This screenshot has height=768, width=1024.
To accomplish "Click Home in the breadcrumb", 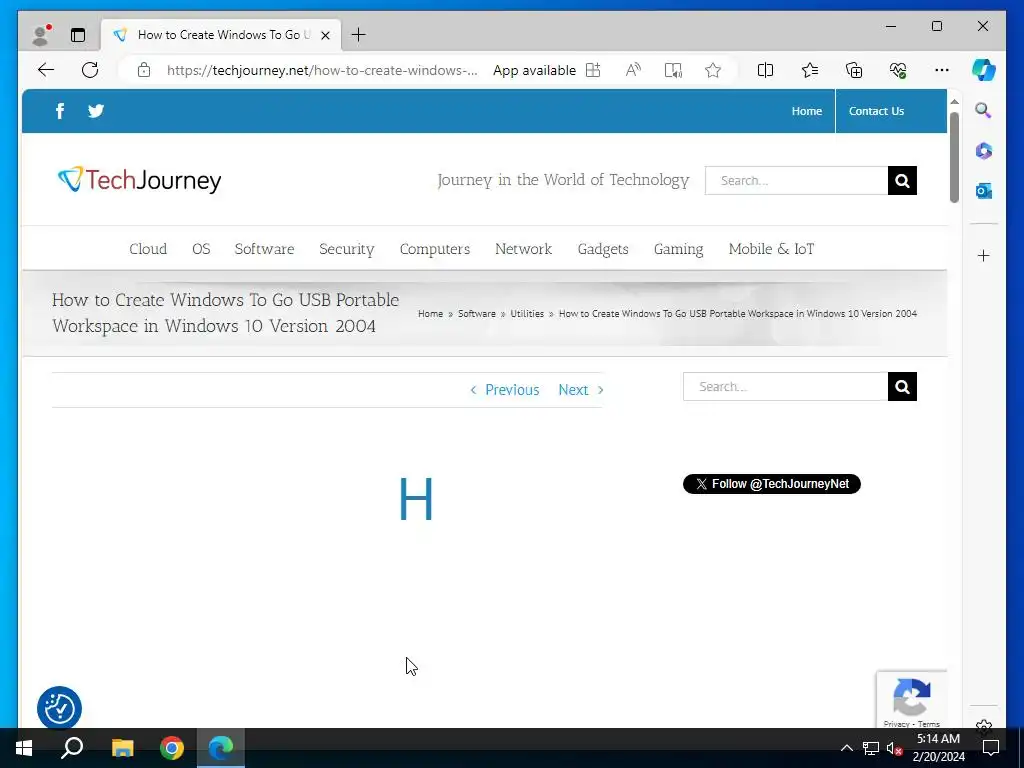I will point(430,313).
